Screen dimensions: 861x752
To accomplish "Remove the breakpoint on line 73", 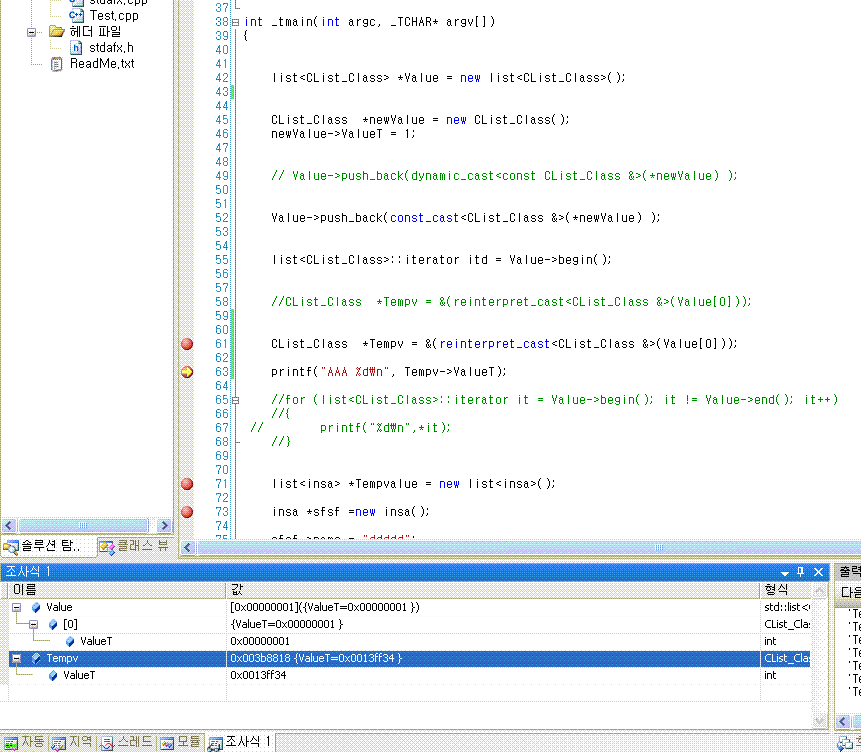I will click(186, 512).
